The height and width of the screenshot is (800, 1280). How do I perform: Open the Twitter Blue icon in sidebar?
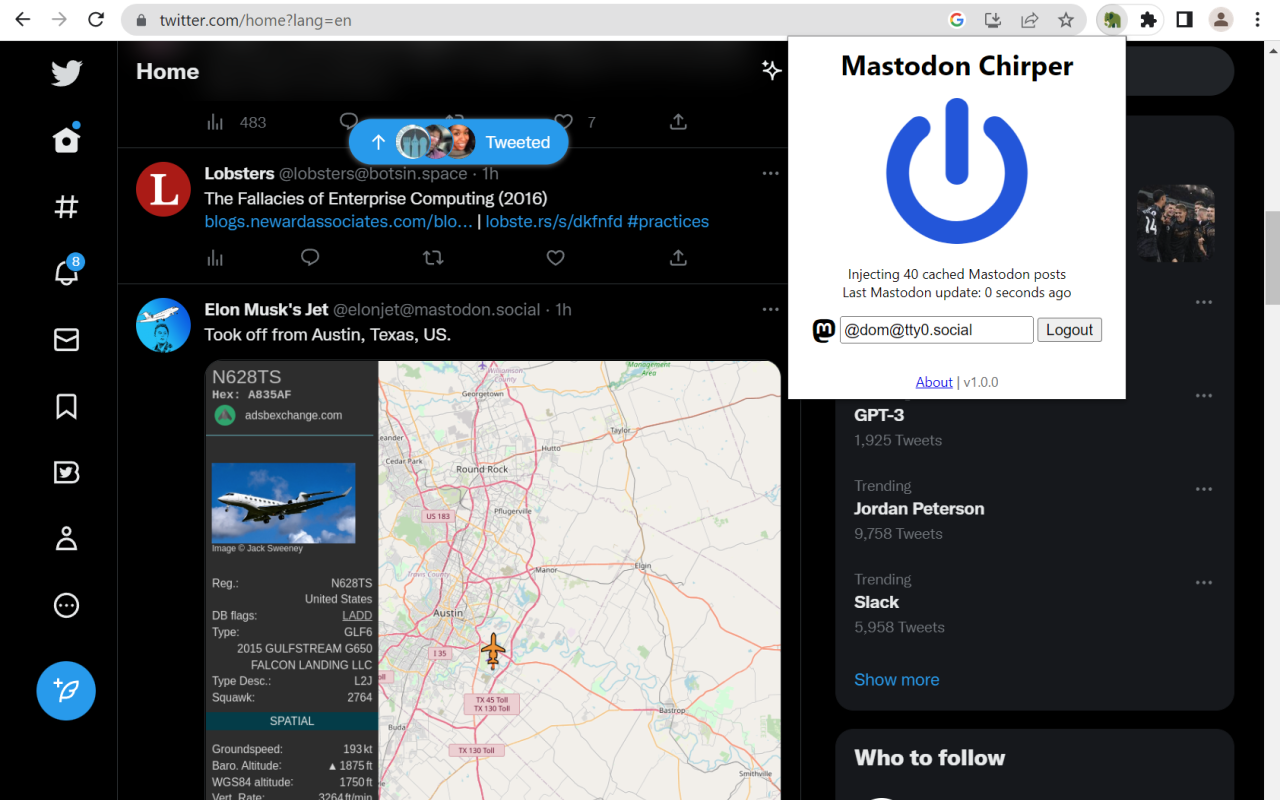66,472
